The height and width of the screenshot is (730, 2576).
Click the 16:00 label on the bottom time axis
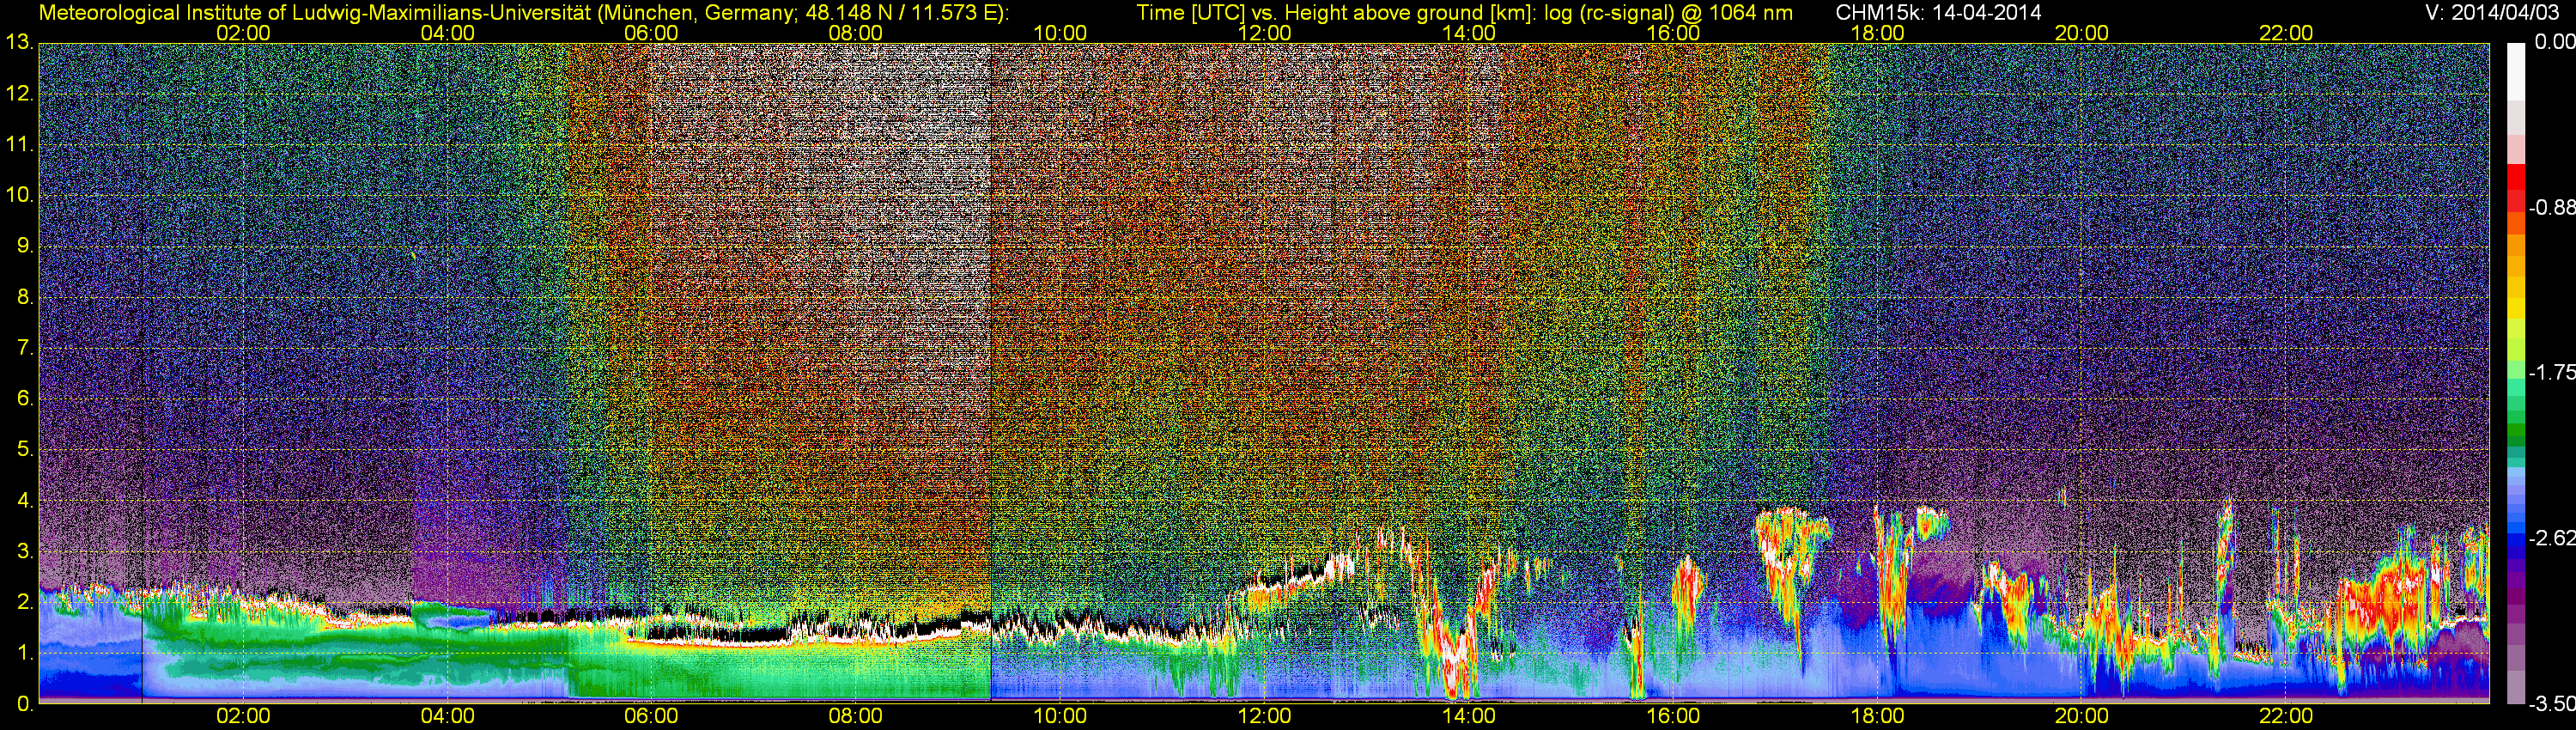(1673, 716)
